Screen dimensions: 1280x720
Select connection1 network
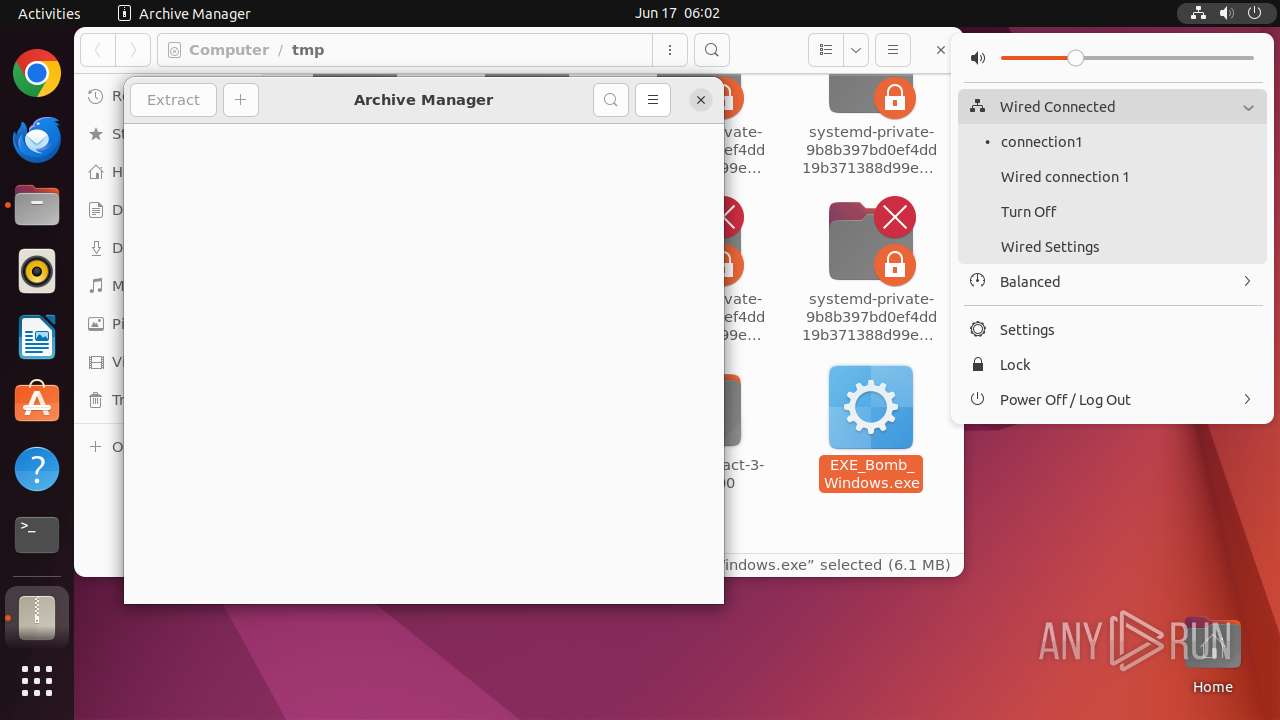point(1112,142)
